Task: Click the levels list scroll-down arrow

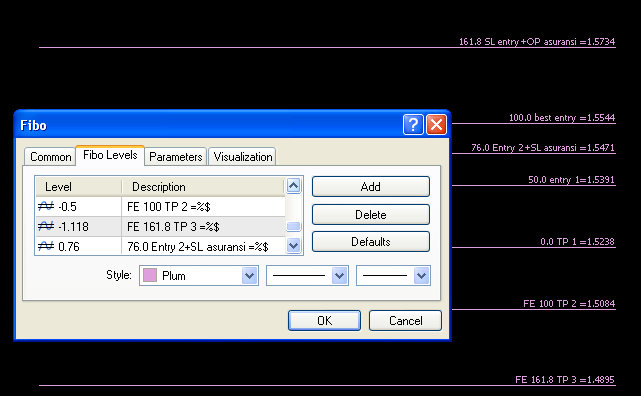Action: click(294, 246)
